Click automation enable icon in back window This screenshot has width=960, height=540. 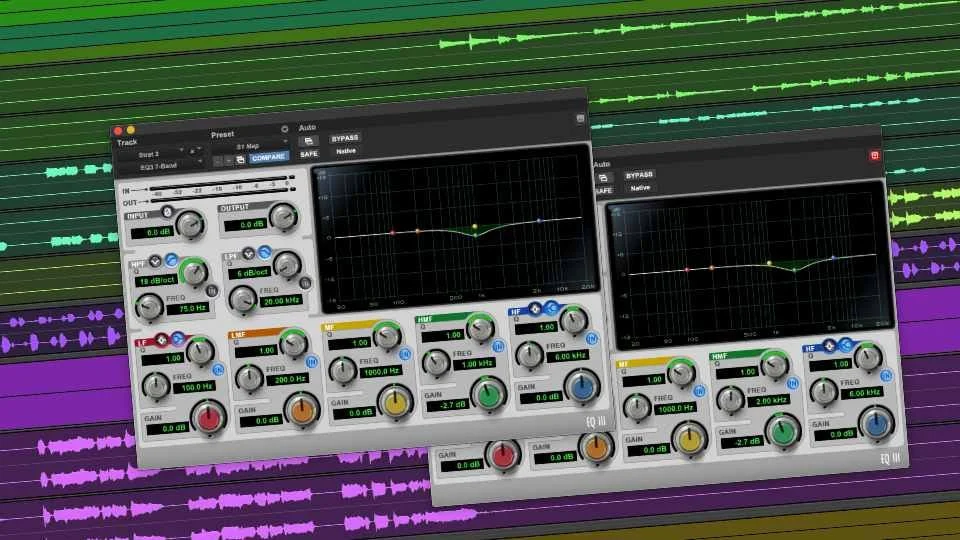602,178
